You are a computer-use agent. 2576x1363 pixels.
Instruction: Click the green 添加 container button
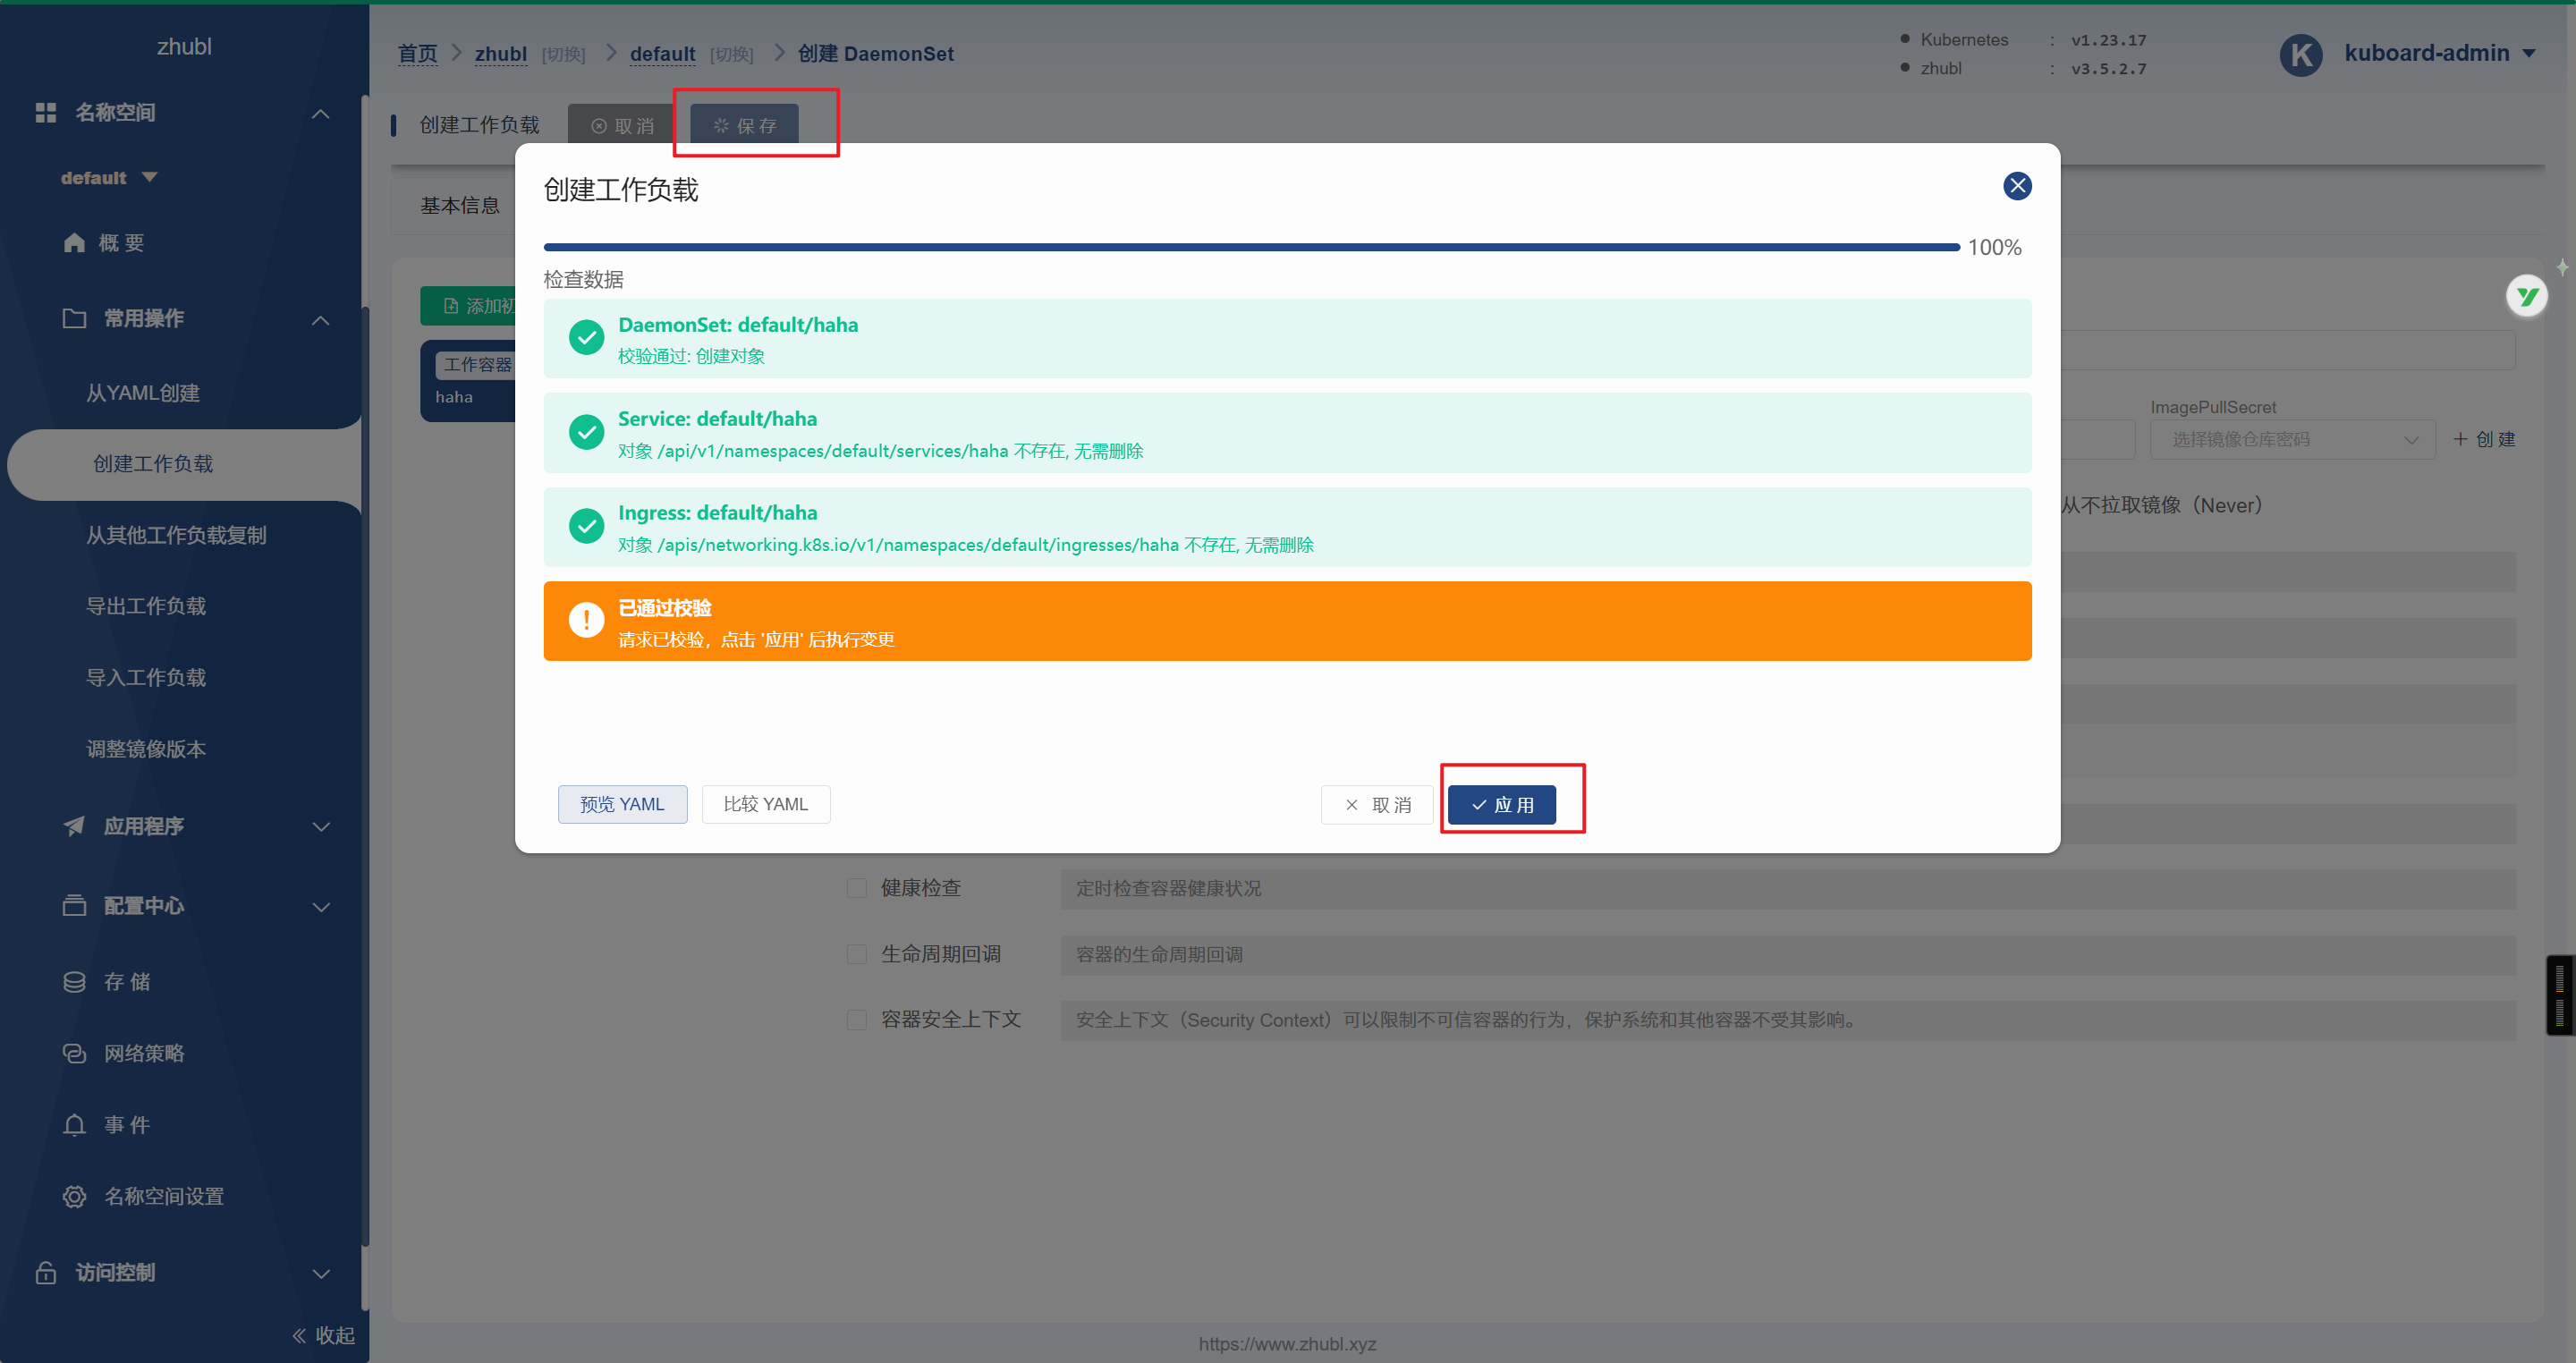click(470, 306)
